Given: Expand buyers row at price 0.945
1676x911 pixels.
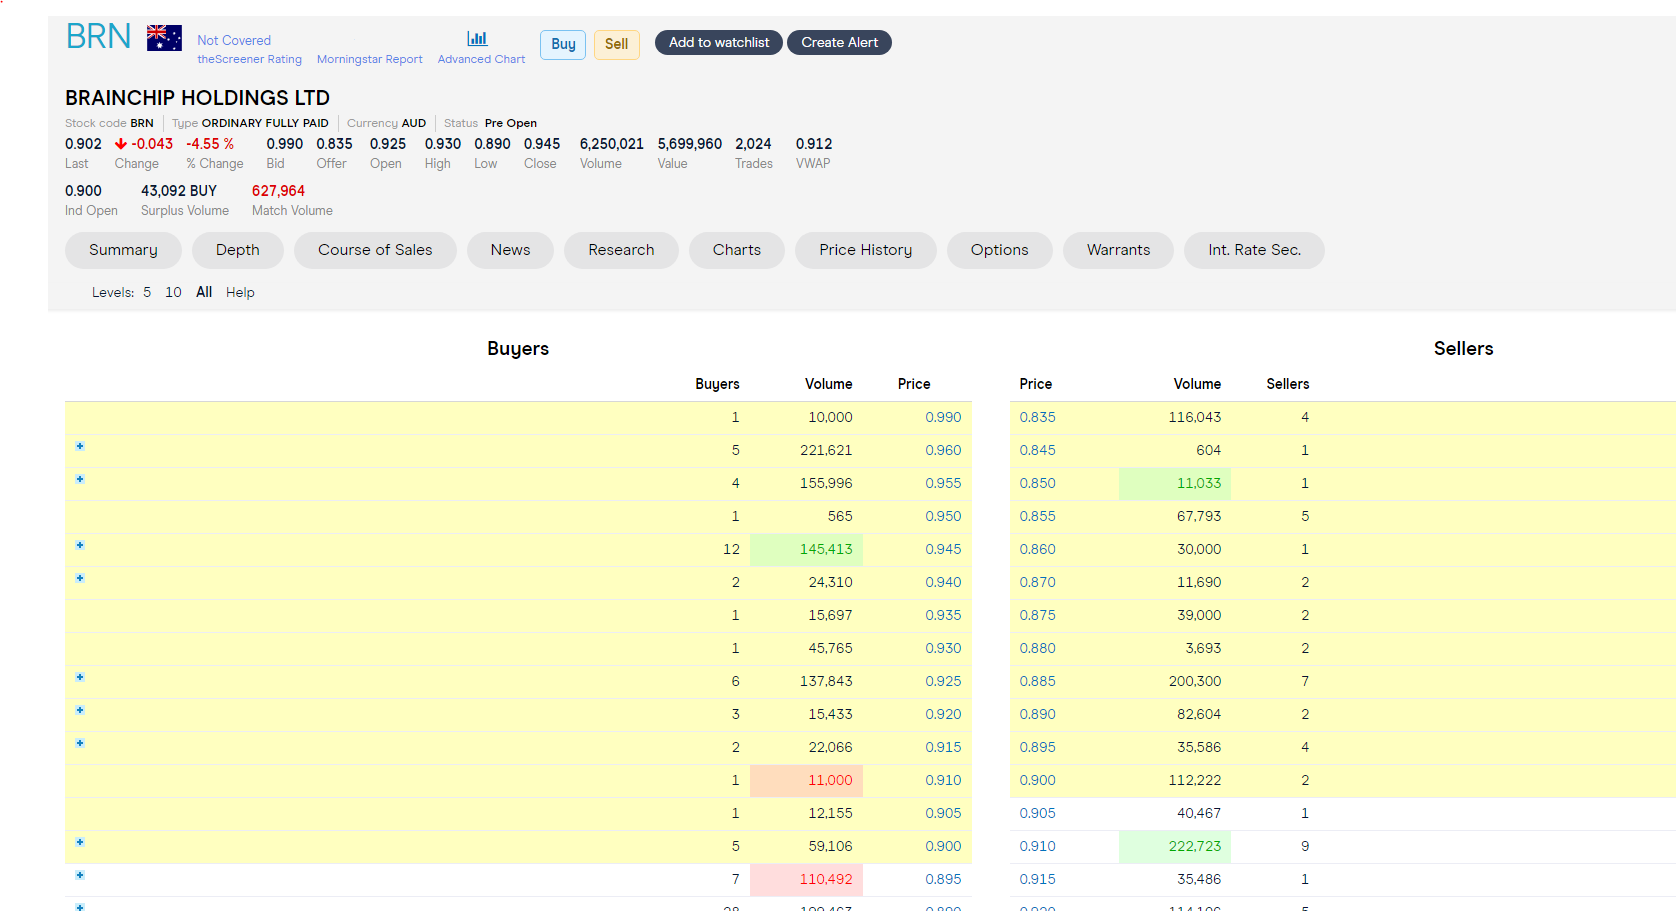Looking at the screenshot, I should click(80, 546).
